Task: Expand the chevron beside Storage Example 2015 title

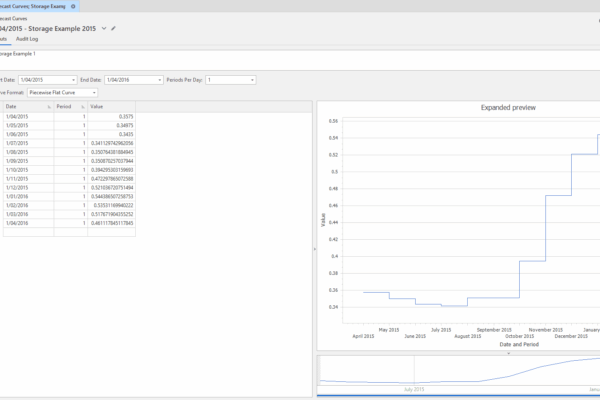Action: click(104, 28)
